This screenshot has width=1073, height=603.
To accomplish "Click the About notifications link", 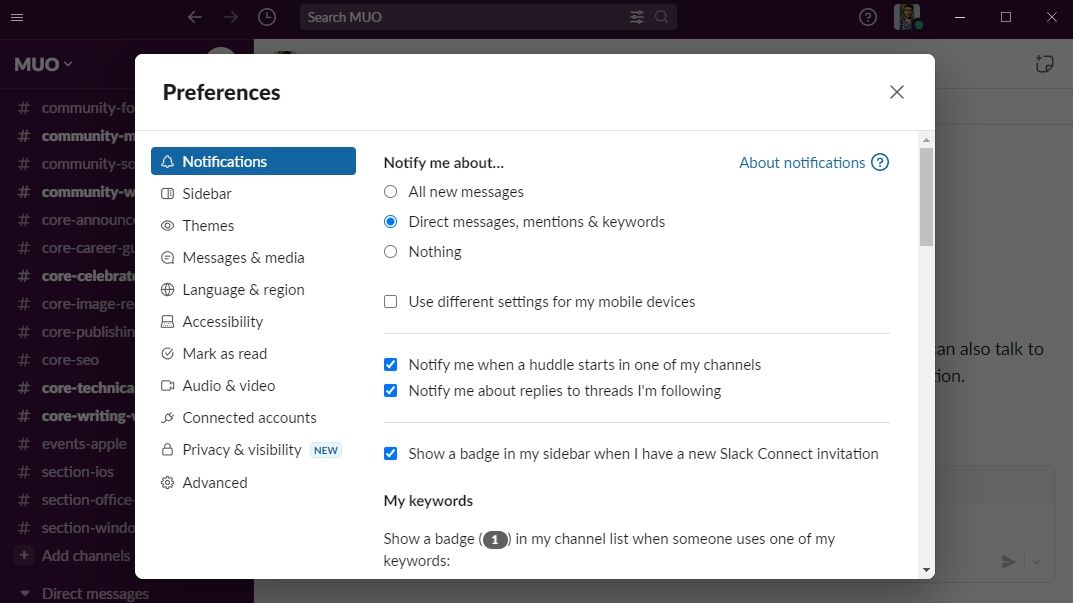I will tap(802, 162).
